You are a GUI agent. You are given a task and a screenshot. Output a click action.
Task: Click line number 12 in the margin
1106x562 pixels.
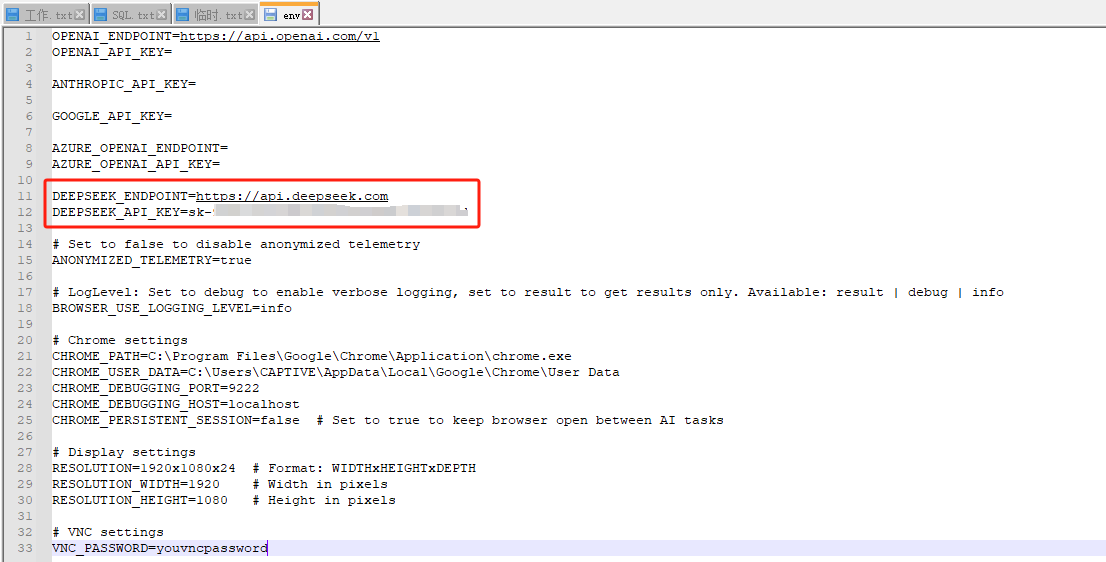[25, 212]
